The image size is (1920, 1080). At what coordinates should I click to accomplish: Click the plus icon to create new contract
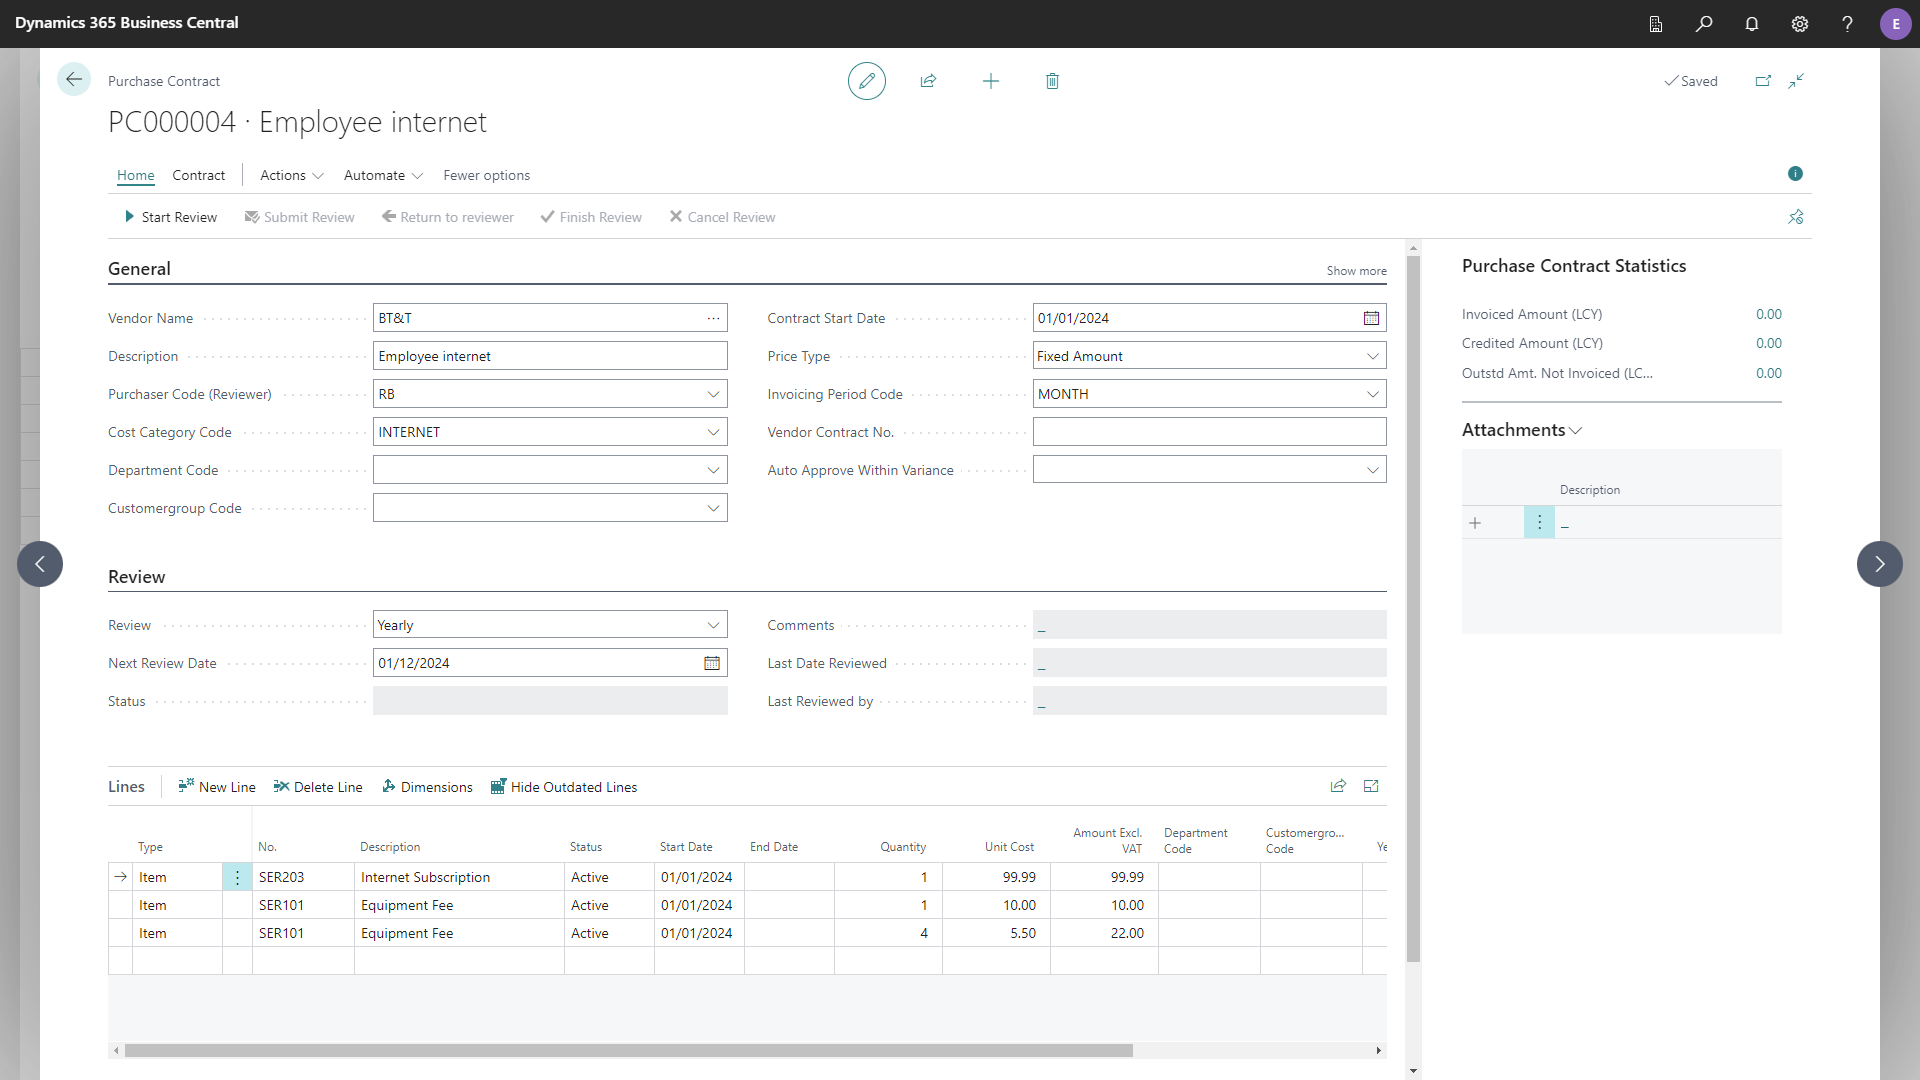(x=991, y=81)
